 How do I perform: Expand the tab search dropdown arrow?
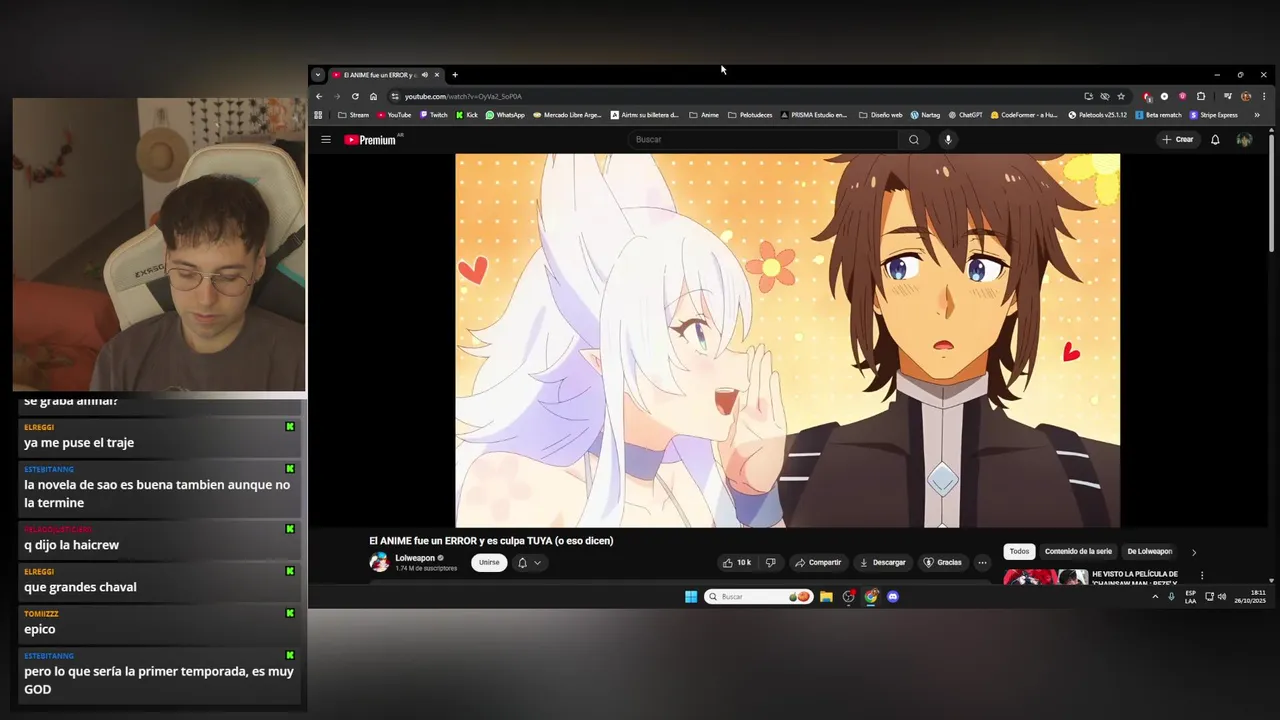click(x=318, y=75)
